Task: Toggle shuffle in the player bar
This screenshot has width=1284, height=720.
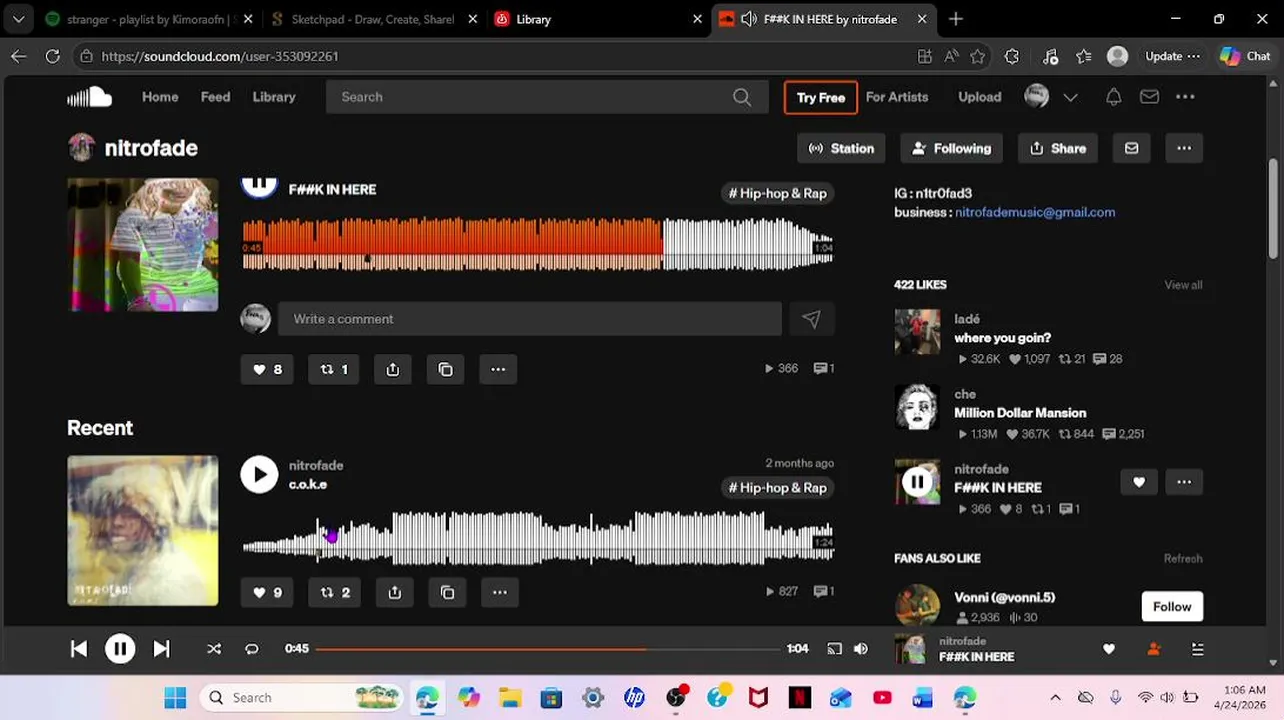Action: [x=214, y=649]
